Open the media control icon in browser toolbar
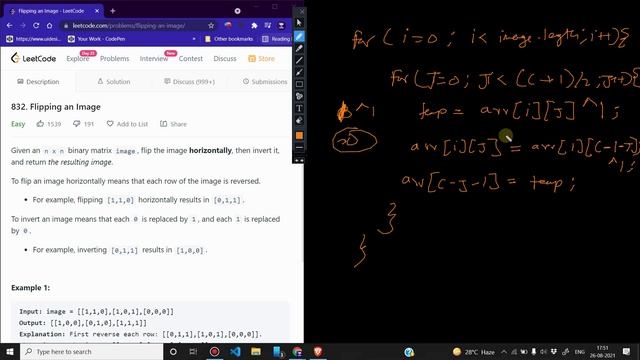 coord(268,25)
